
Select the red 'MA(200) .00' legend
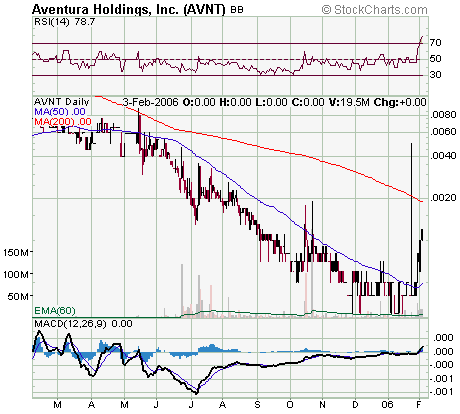(63, 122)
